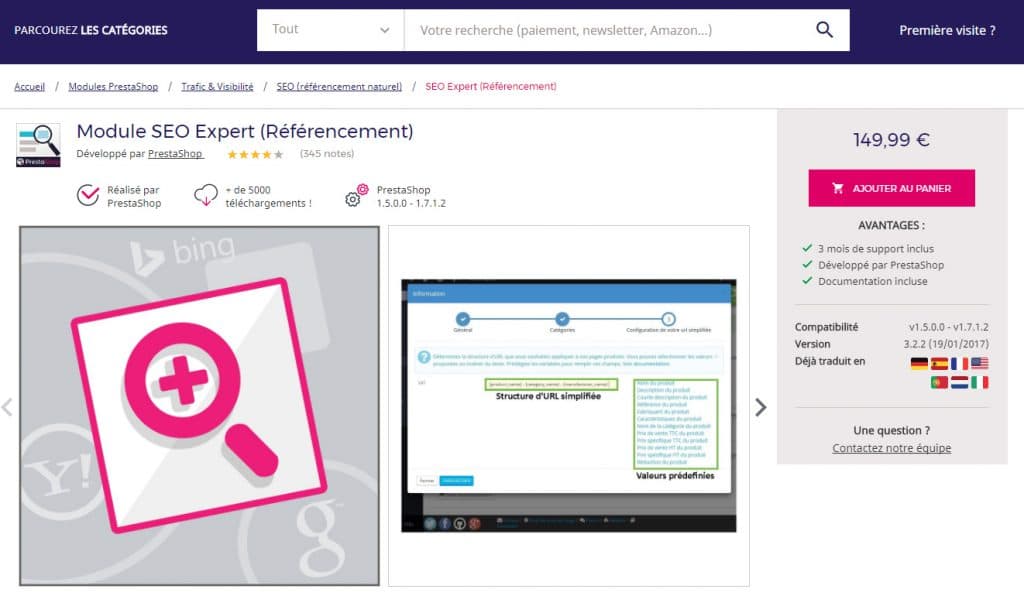The height and width of the screenshot is (596, 1024).
Task: Show next image with right chevron
Action: coord(761,407)
